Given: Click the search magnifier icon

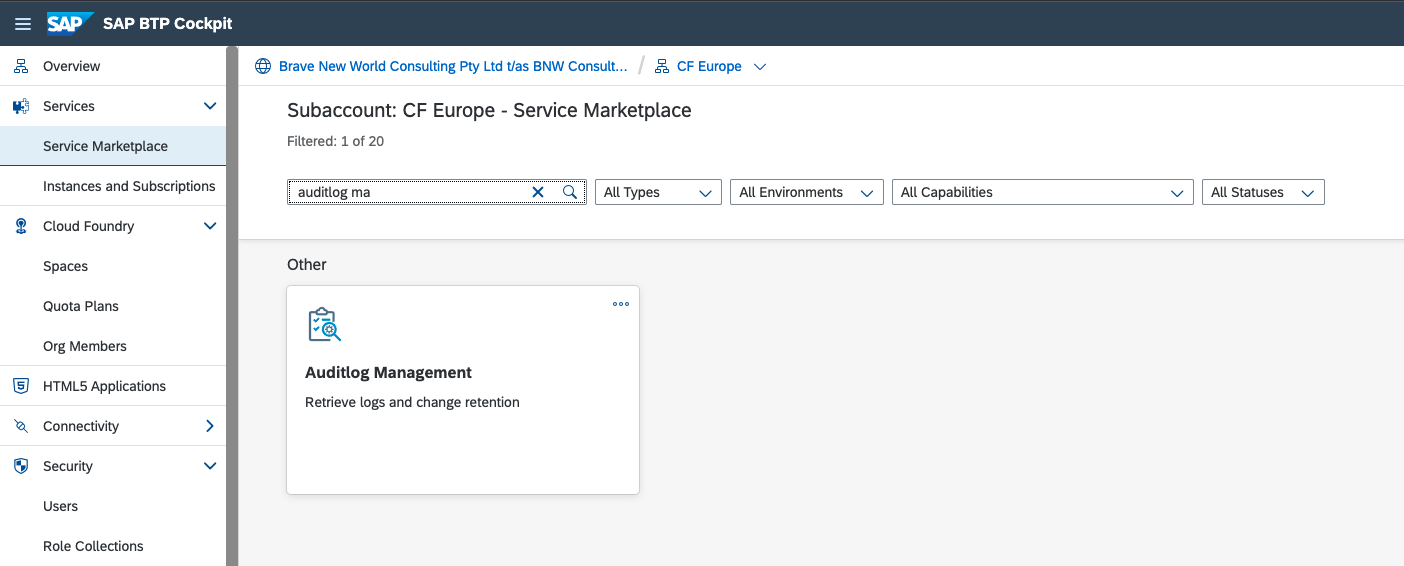Looking at the screenshot, I should coord(570,192).
